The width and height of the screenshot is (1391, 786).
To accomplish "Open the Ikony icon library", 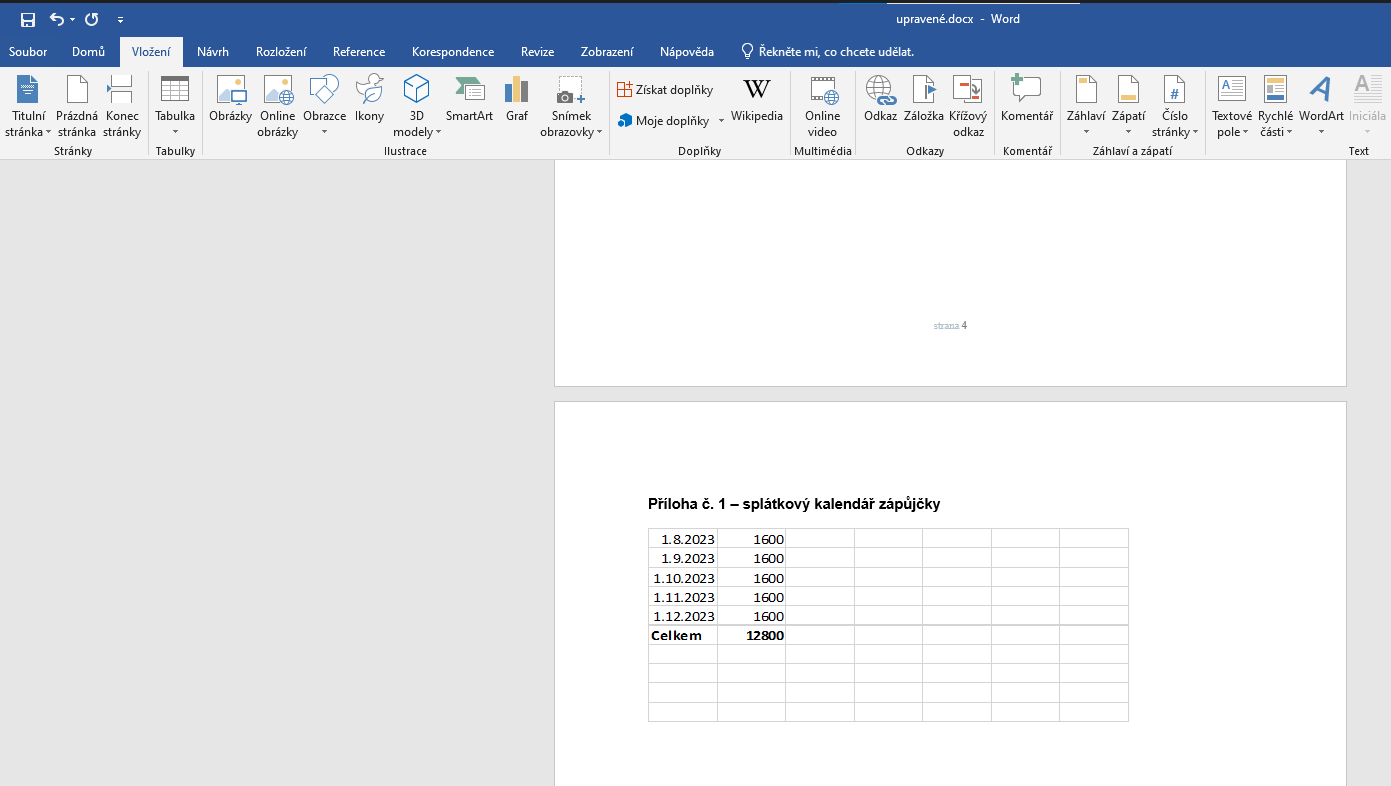I will tap(369, 100).
